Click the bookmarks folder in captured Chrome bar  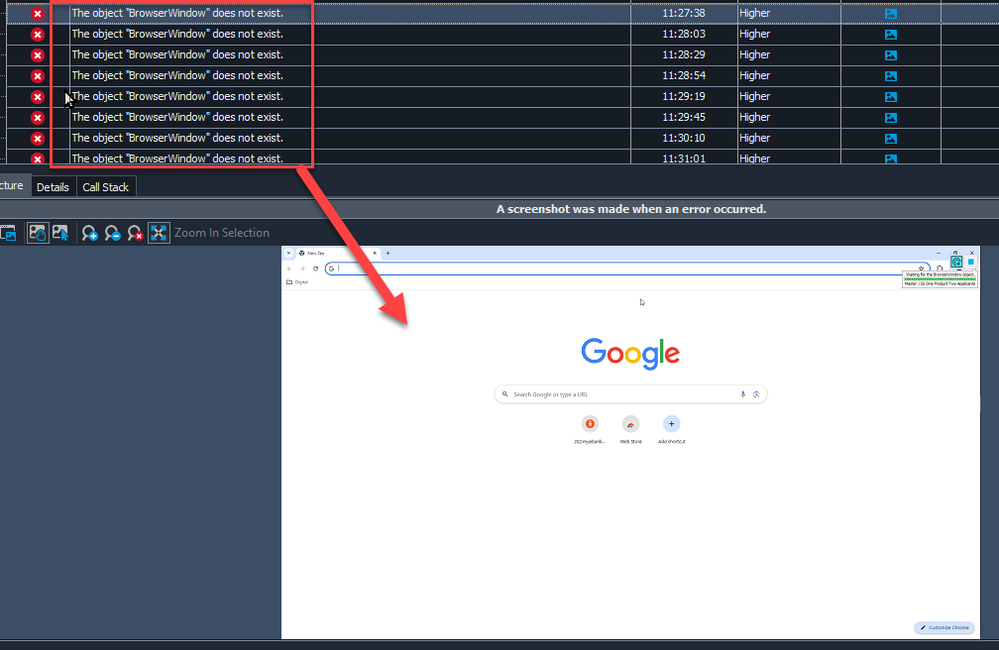click(297, 282)
